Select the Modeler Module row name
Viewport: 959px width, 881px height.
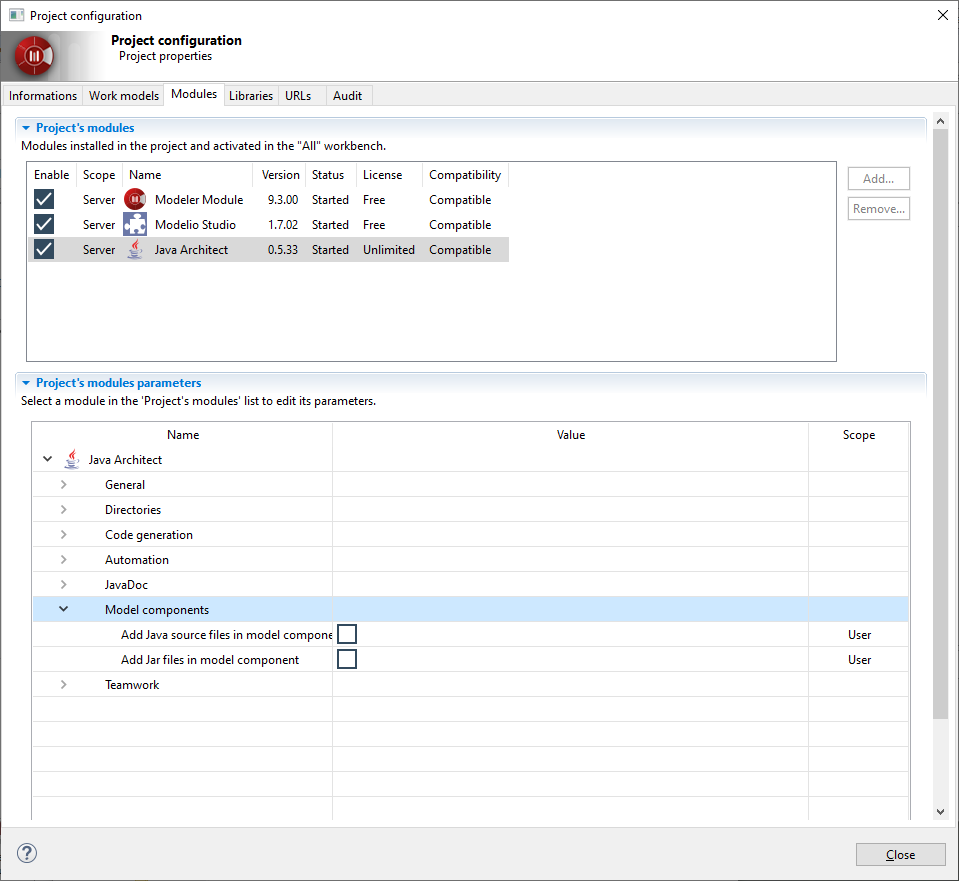point(199,200)
